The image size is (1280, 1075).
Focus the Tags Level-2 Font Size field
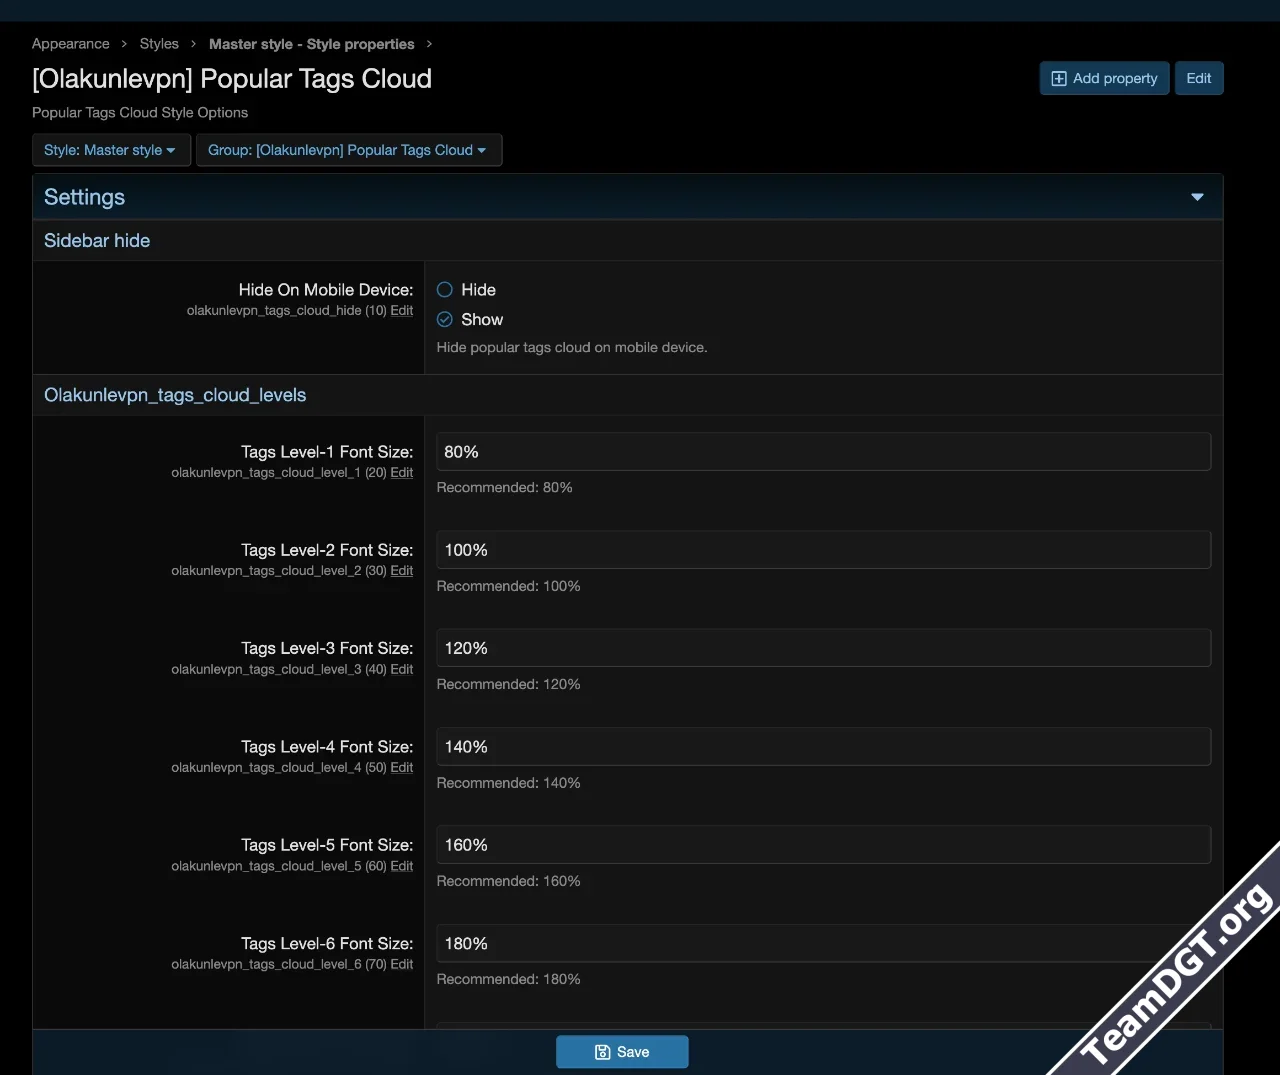click(x=823, y=550)
